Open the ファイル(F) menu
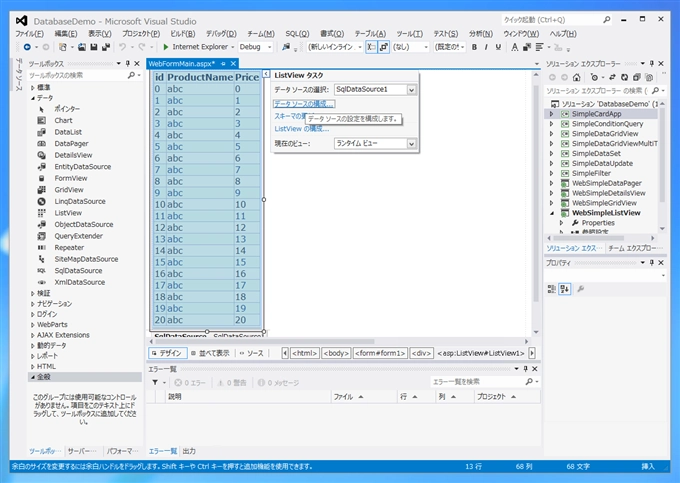Viewport: 680px width, 483px height. click(x=29, y=34)
